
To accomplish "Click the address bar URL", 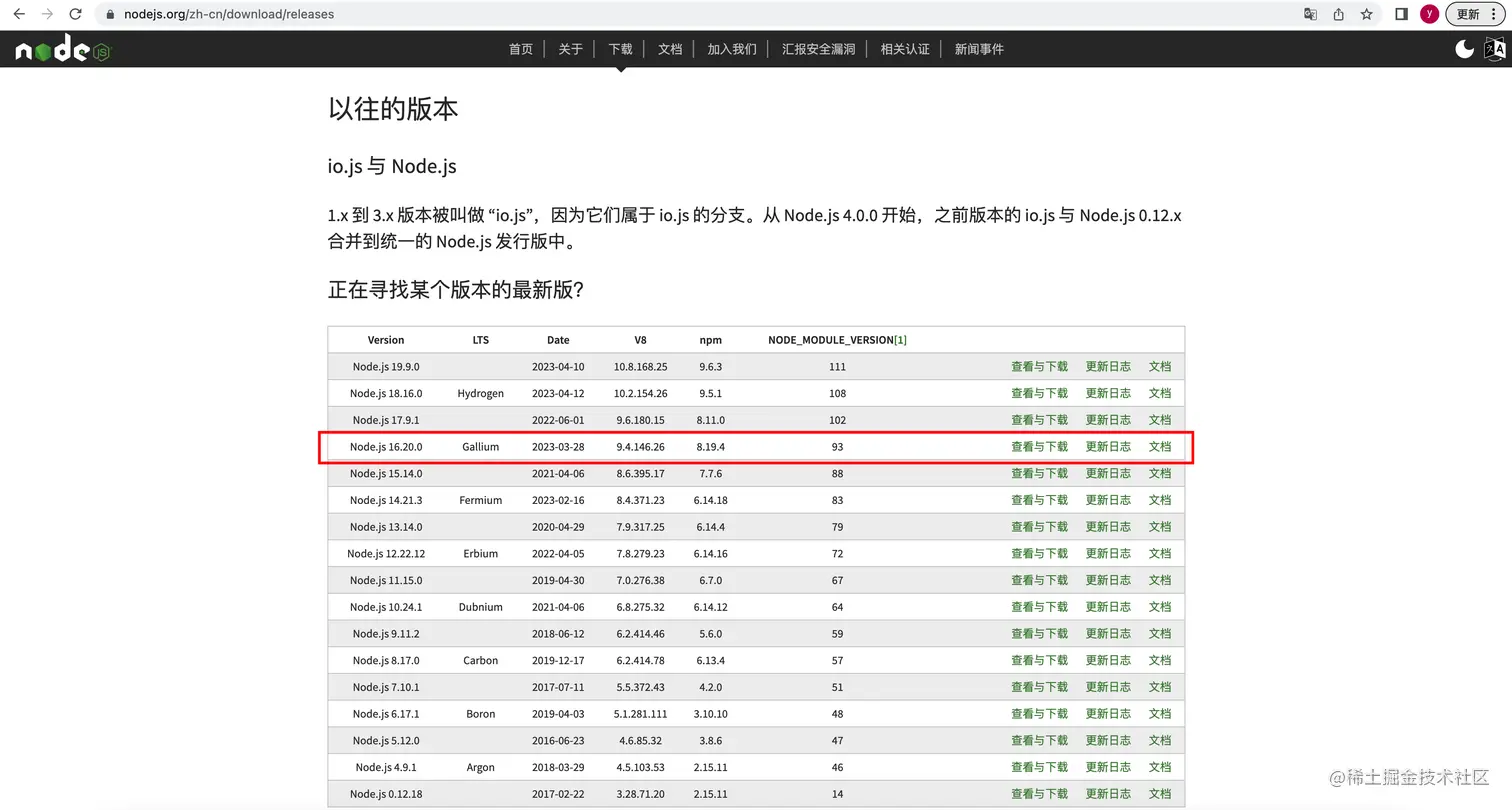I will tap(229, 14).
